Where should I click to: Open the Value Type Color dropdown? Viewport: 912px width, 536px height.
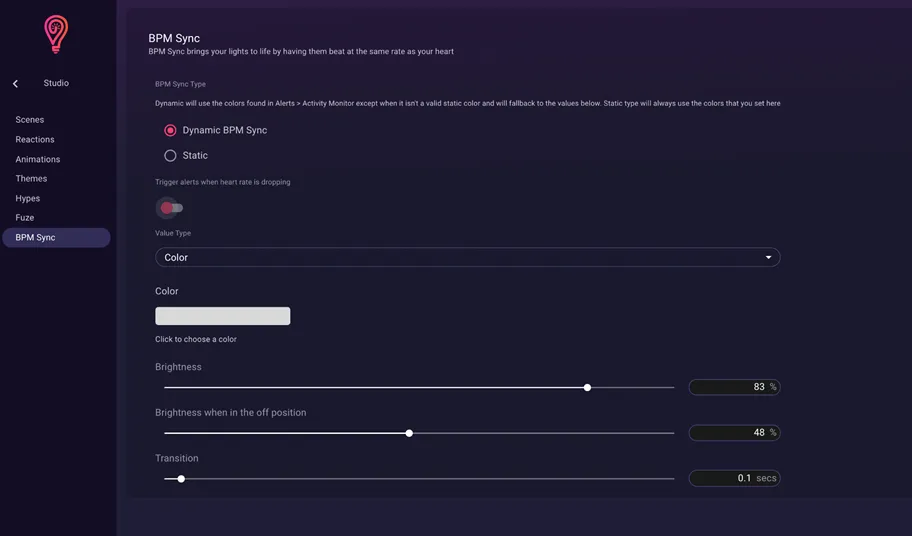(x=468, y=258)
